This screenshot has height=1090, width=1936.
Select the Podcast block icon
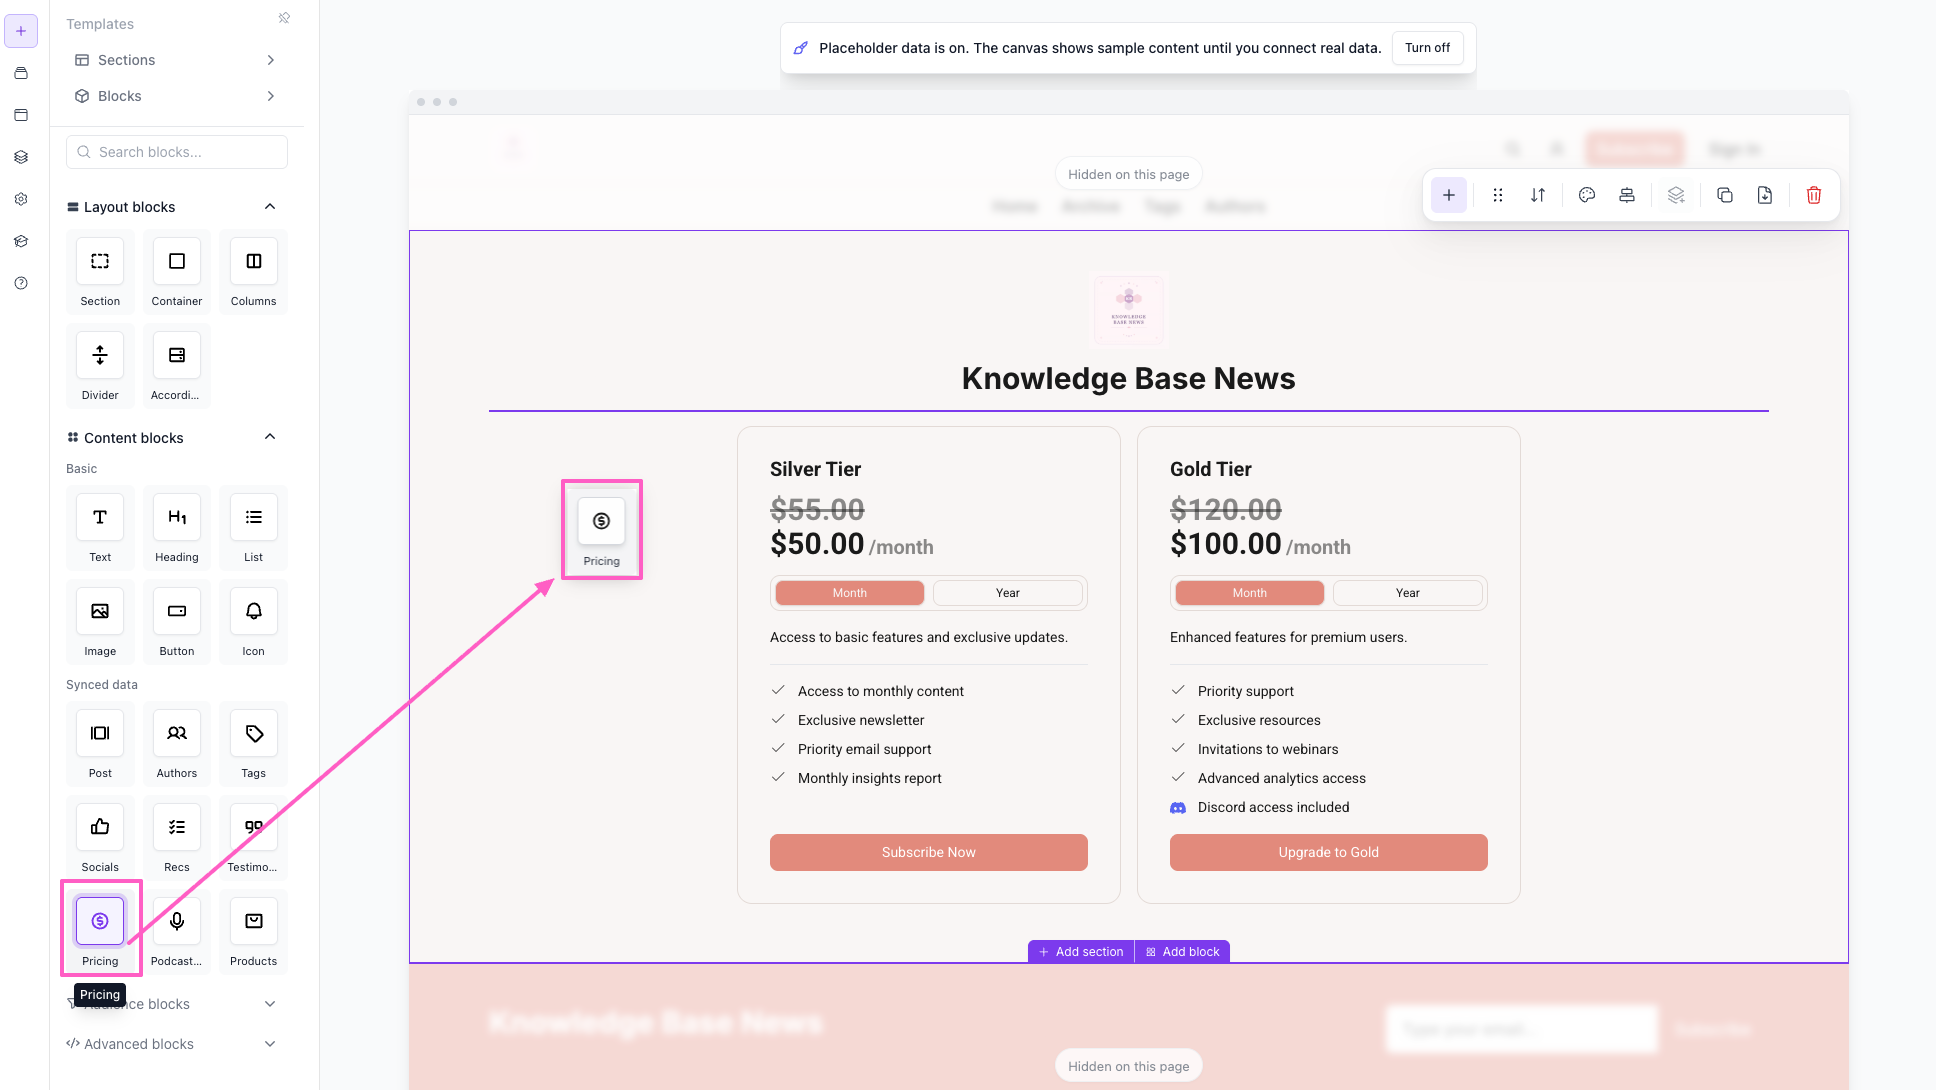tap(177, 921)
